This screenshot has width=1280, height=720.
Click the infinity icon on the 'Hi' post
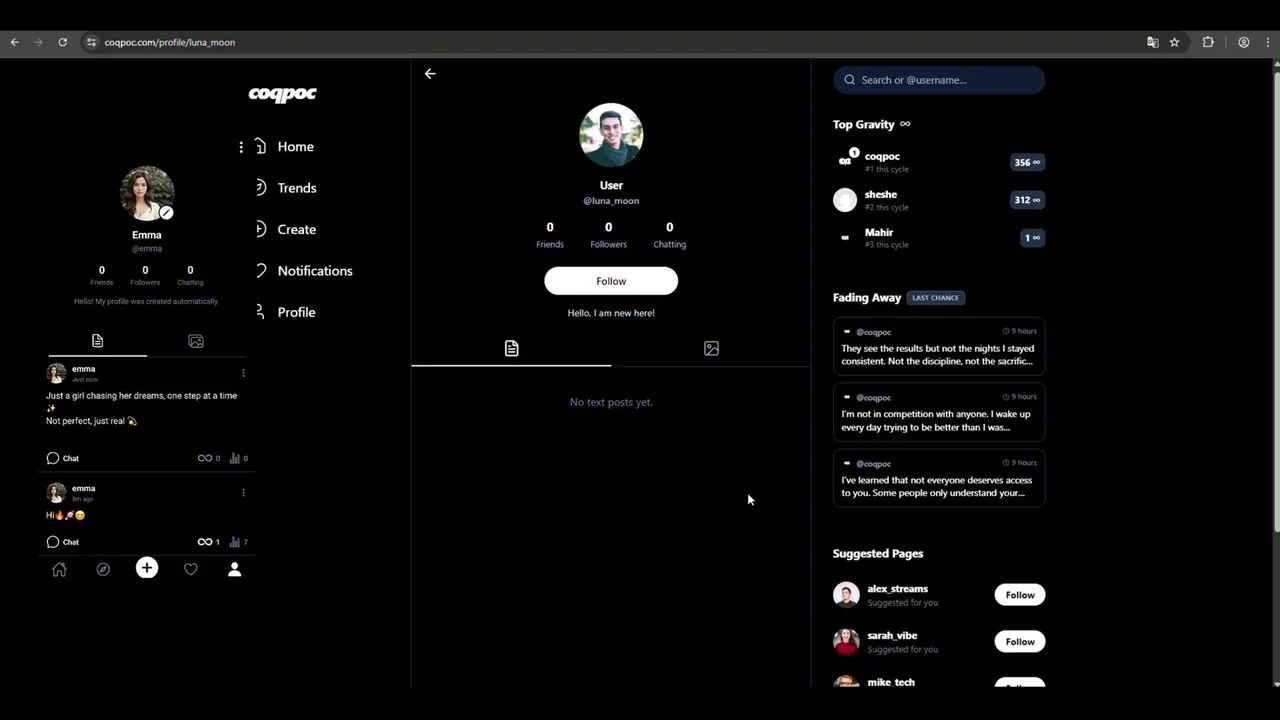click(x=205, y=542)
